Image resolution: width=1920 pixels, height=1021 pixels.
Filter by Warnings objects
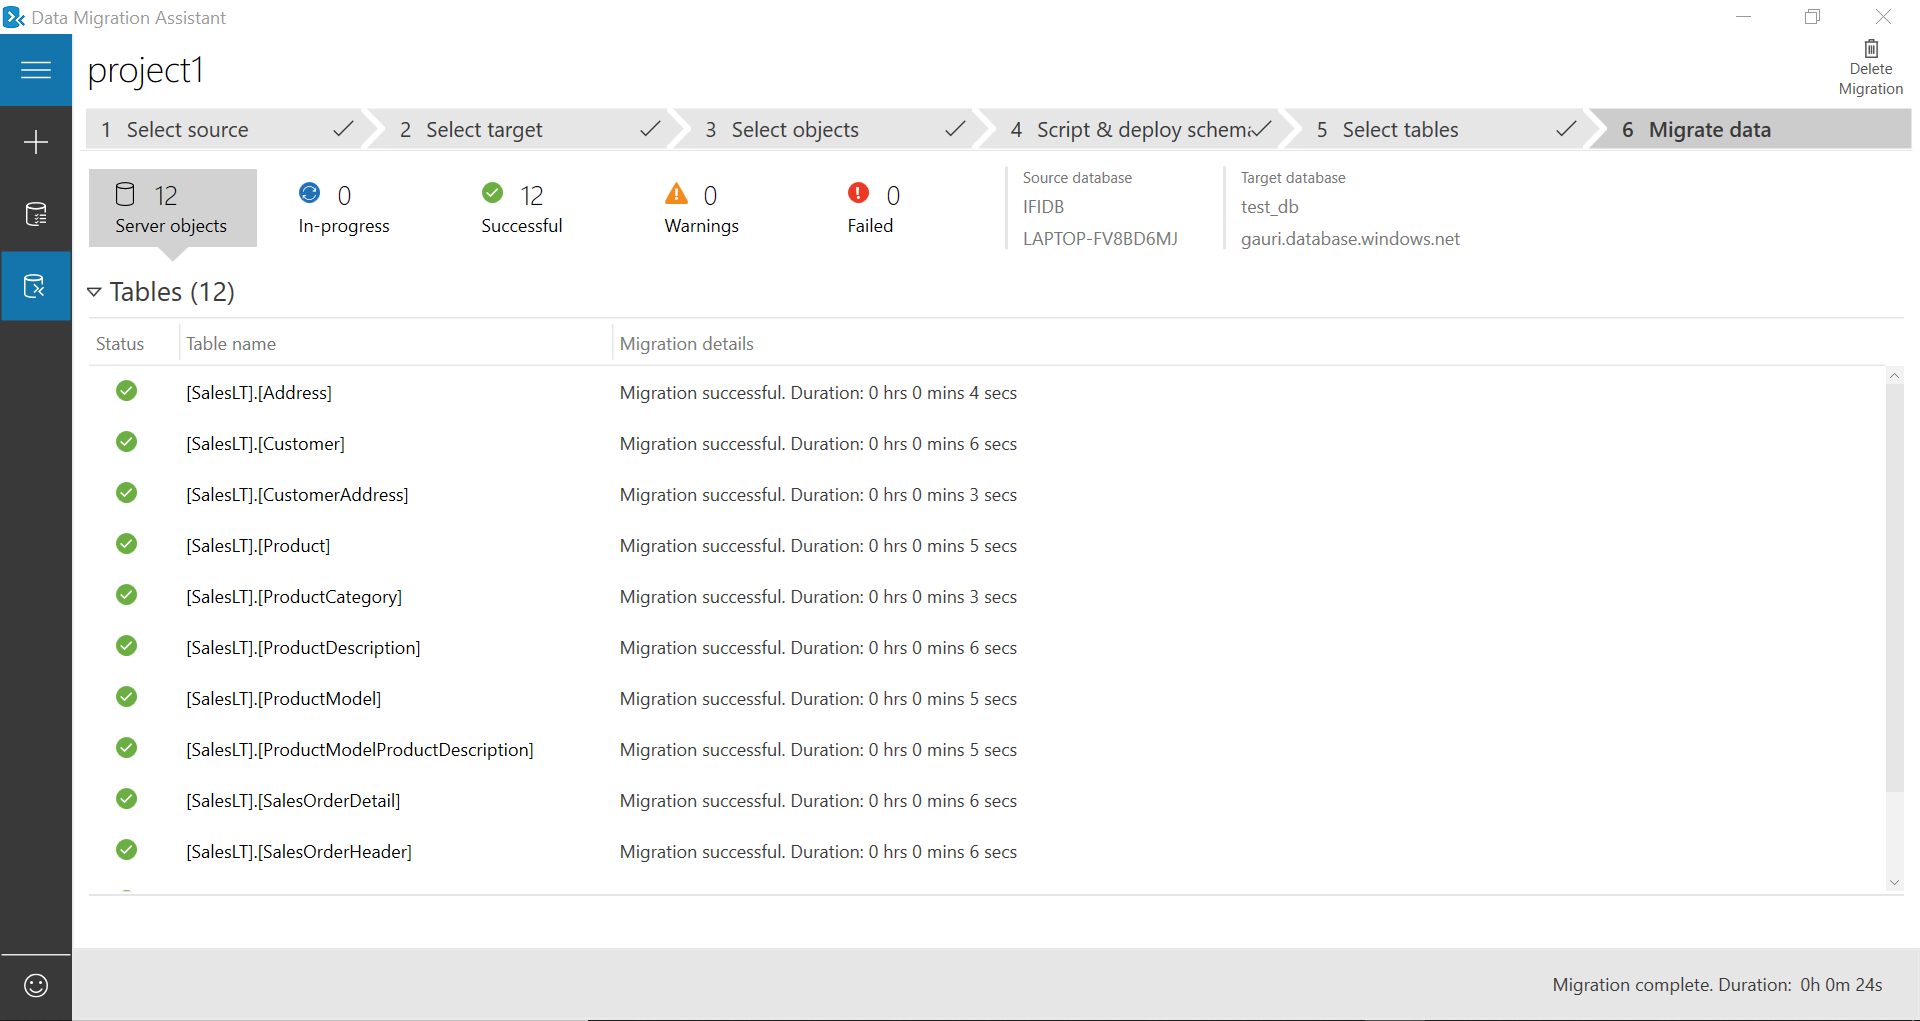(x=702, y=208)
